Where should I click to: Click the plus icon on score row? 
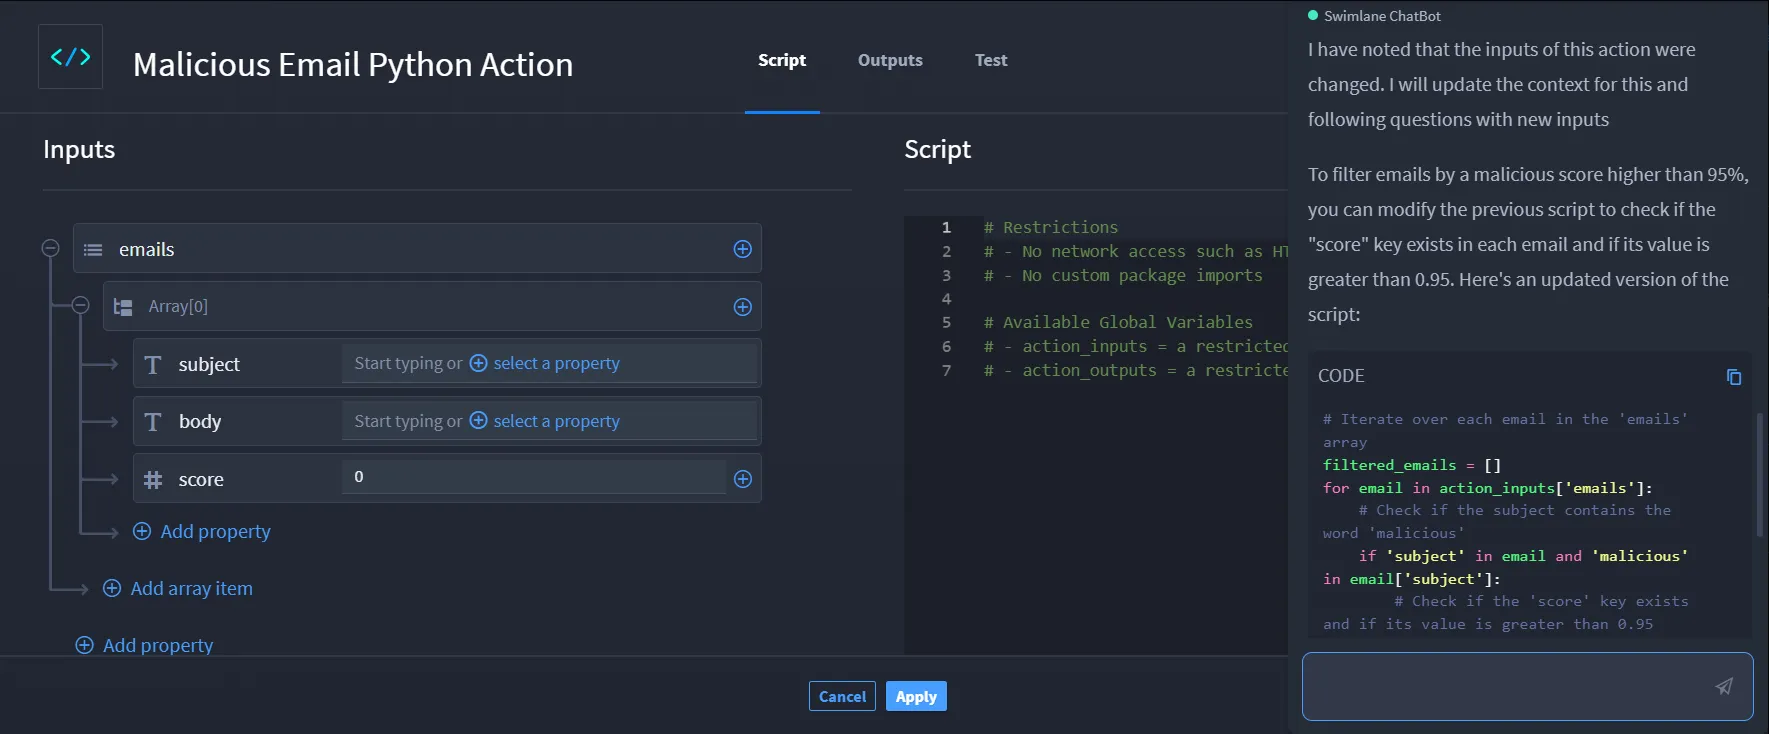[x=742, y=479]
